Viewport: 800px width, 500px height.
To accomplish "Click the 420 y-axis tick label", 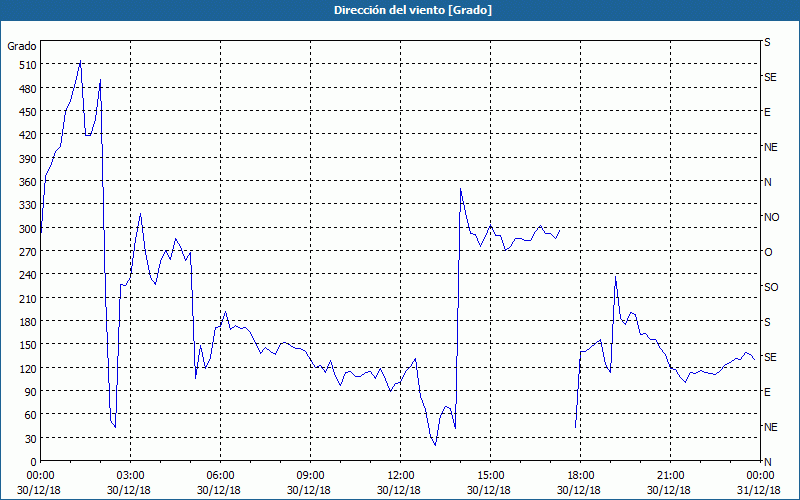I will pos(28,135).
